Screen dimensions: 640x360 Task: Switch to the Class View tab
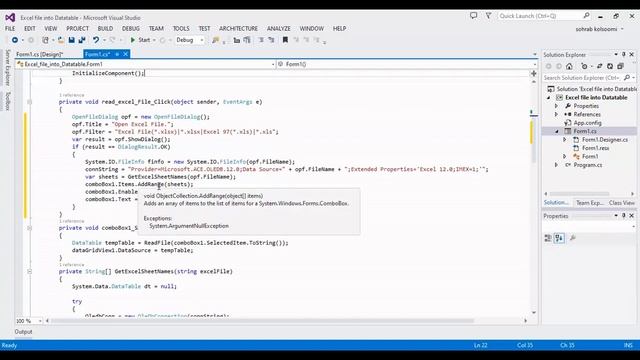click(x=622, y=203)
